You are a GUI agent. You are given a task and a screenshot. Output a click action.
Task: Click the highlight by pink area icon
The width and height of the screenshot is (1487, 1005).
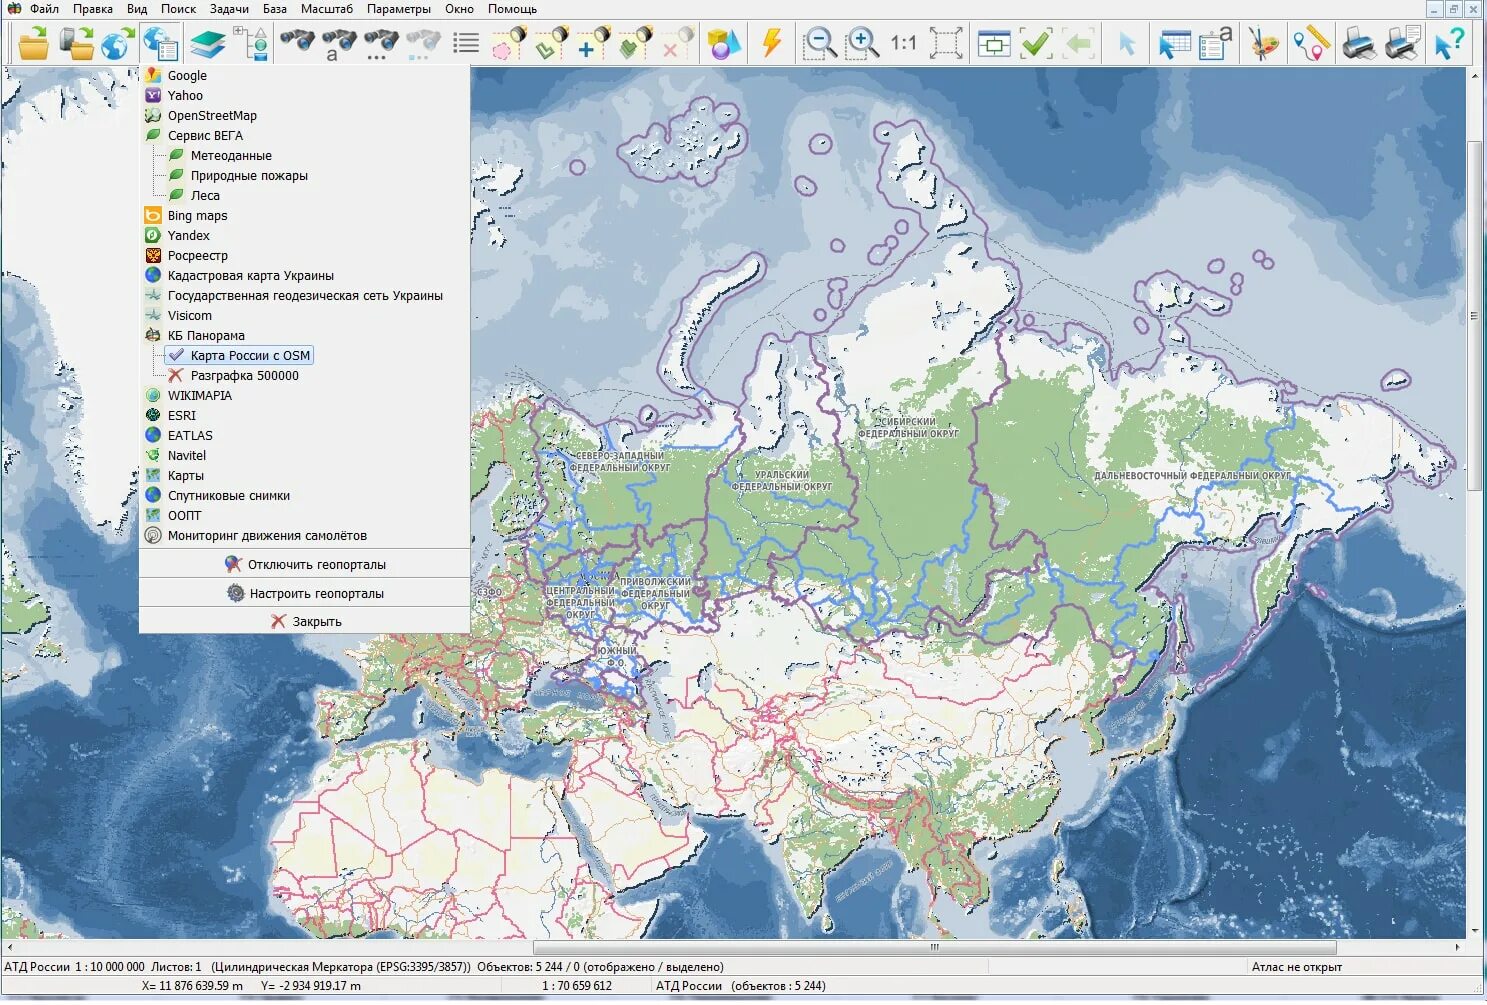click(x=508, y=43)
